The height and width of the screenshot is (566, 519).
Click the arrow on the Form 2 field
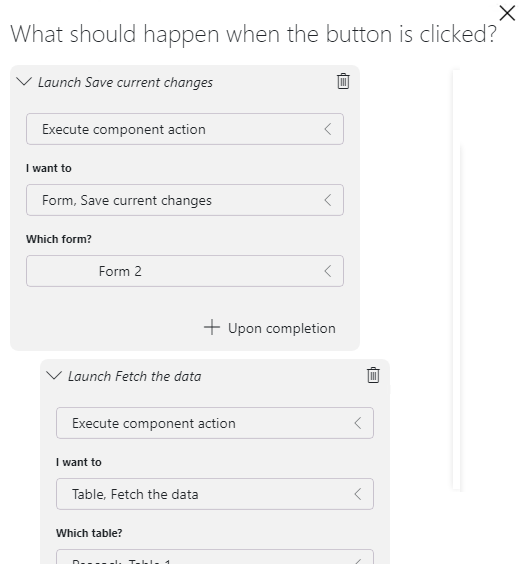pos(328,271)
